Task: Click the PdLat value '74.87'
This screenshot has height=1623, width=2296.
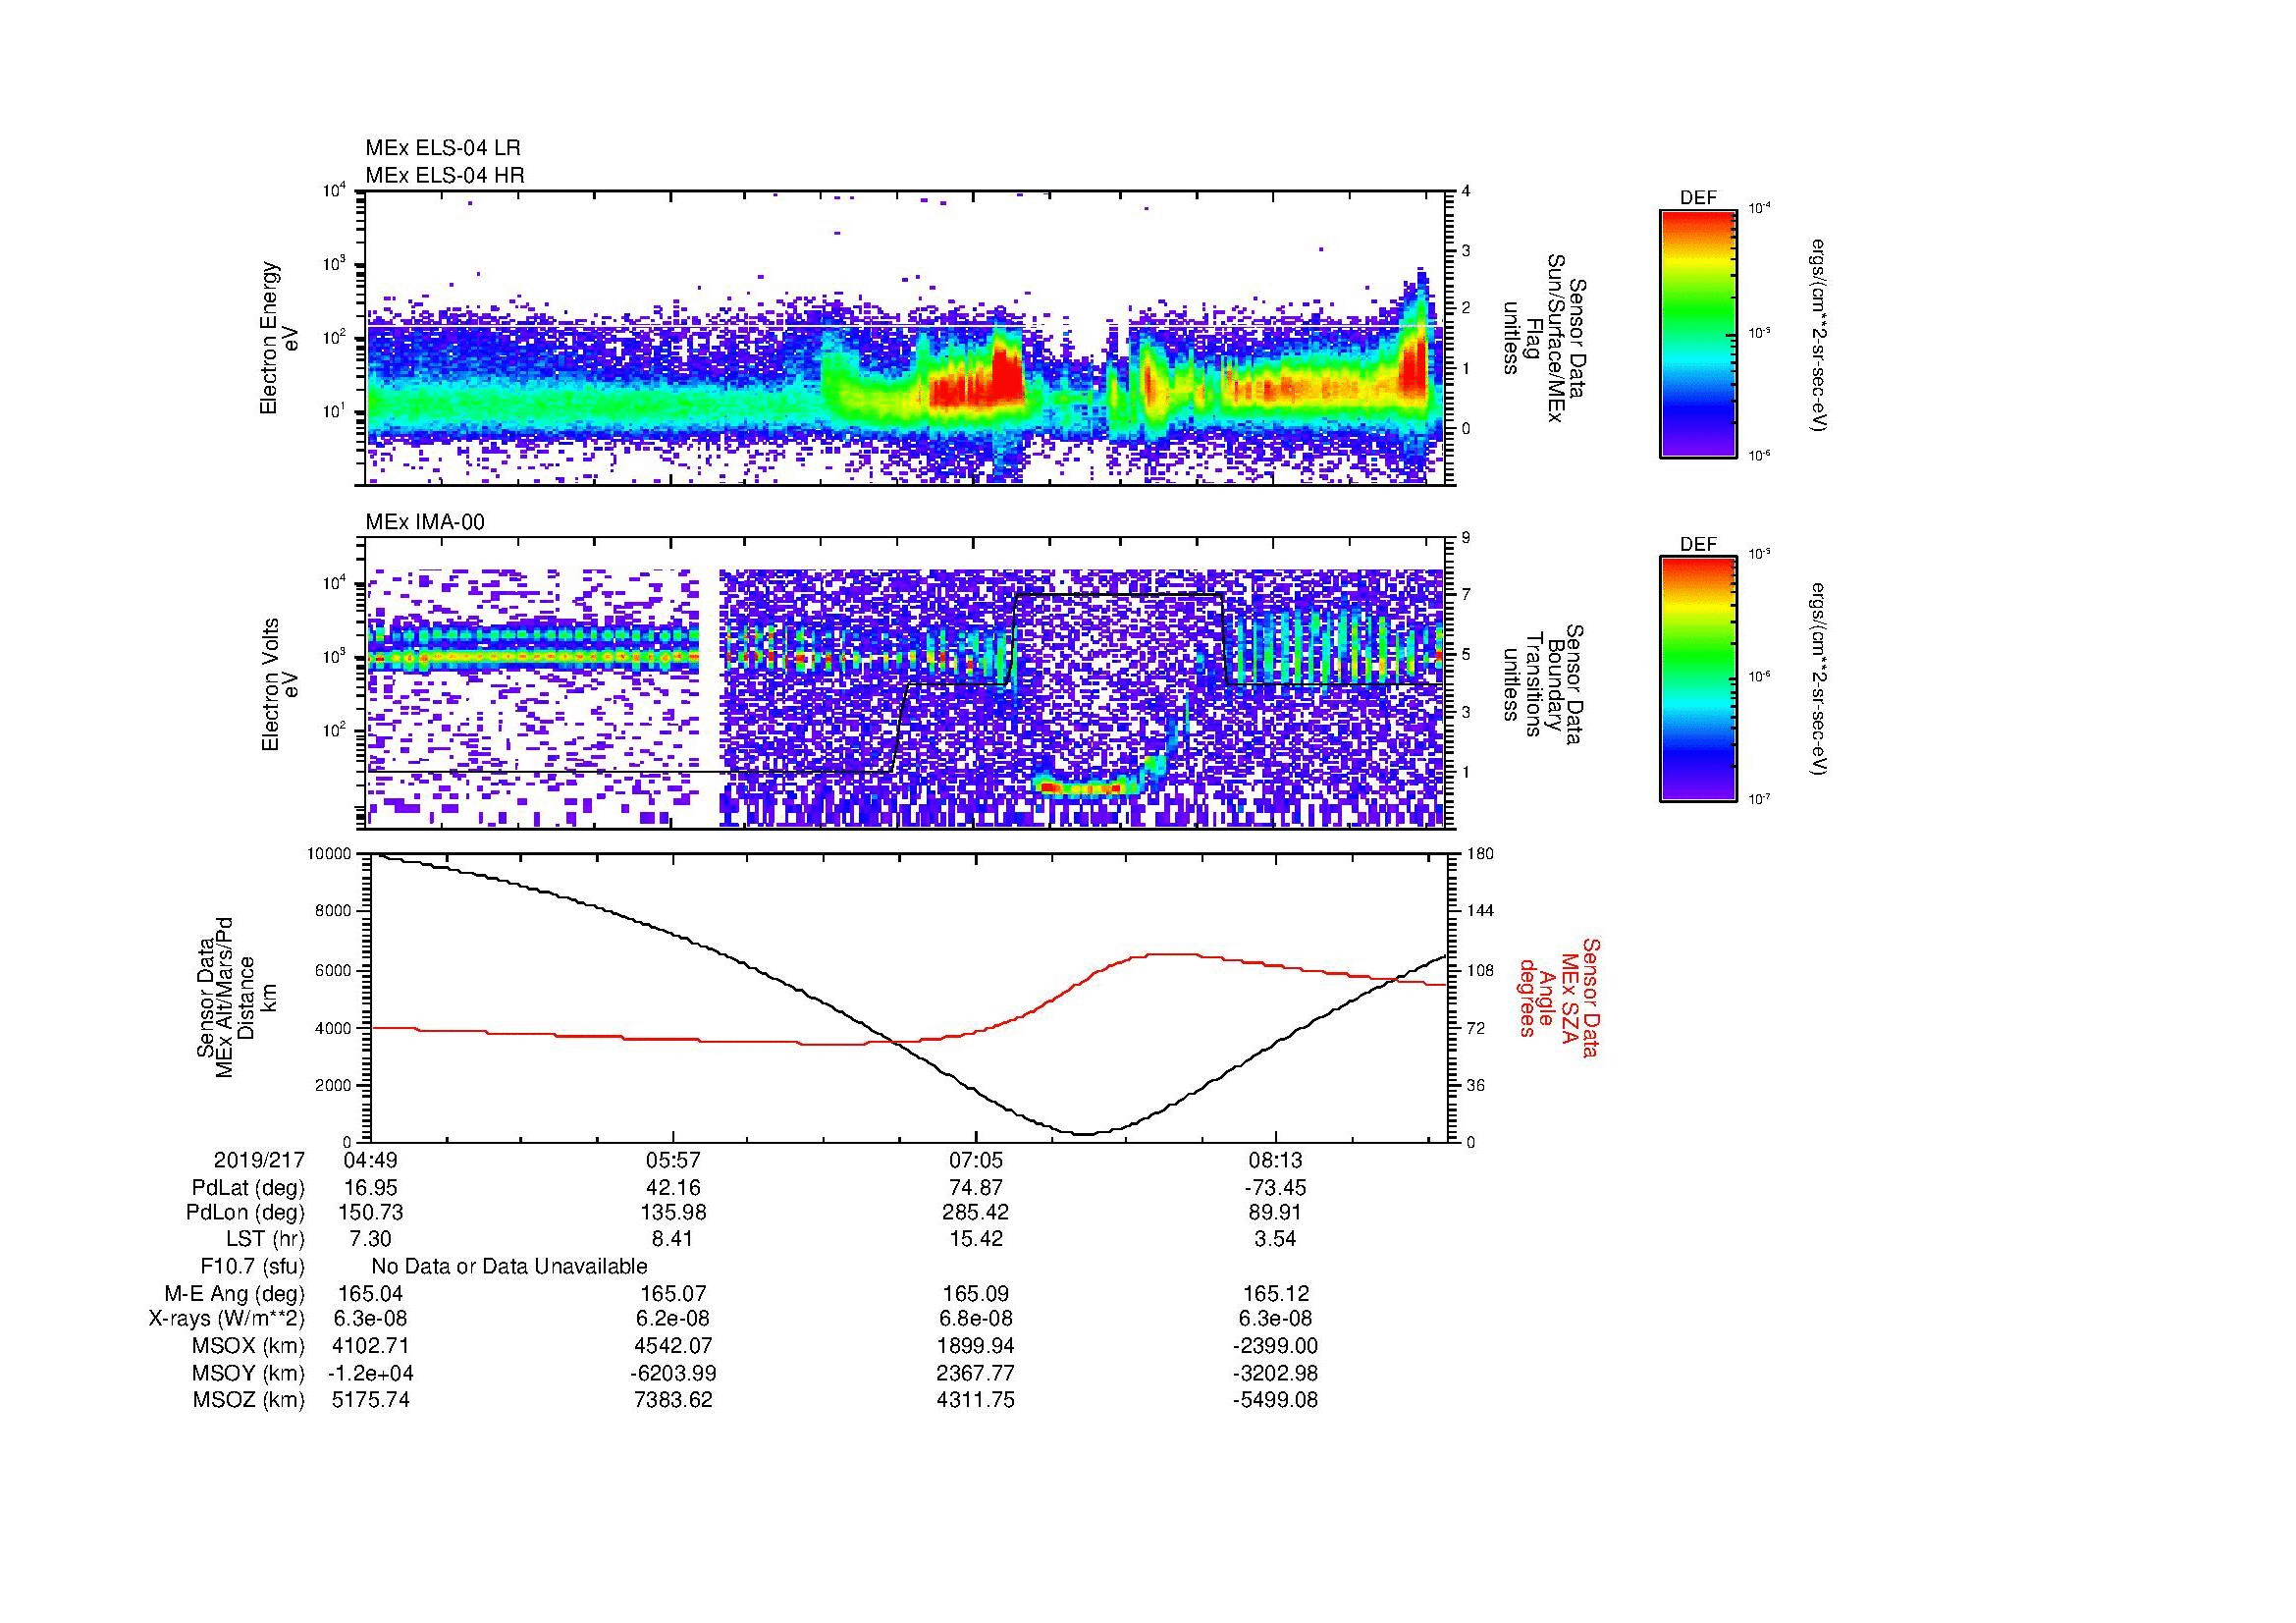Action: pos(975,1188)
